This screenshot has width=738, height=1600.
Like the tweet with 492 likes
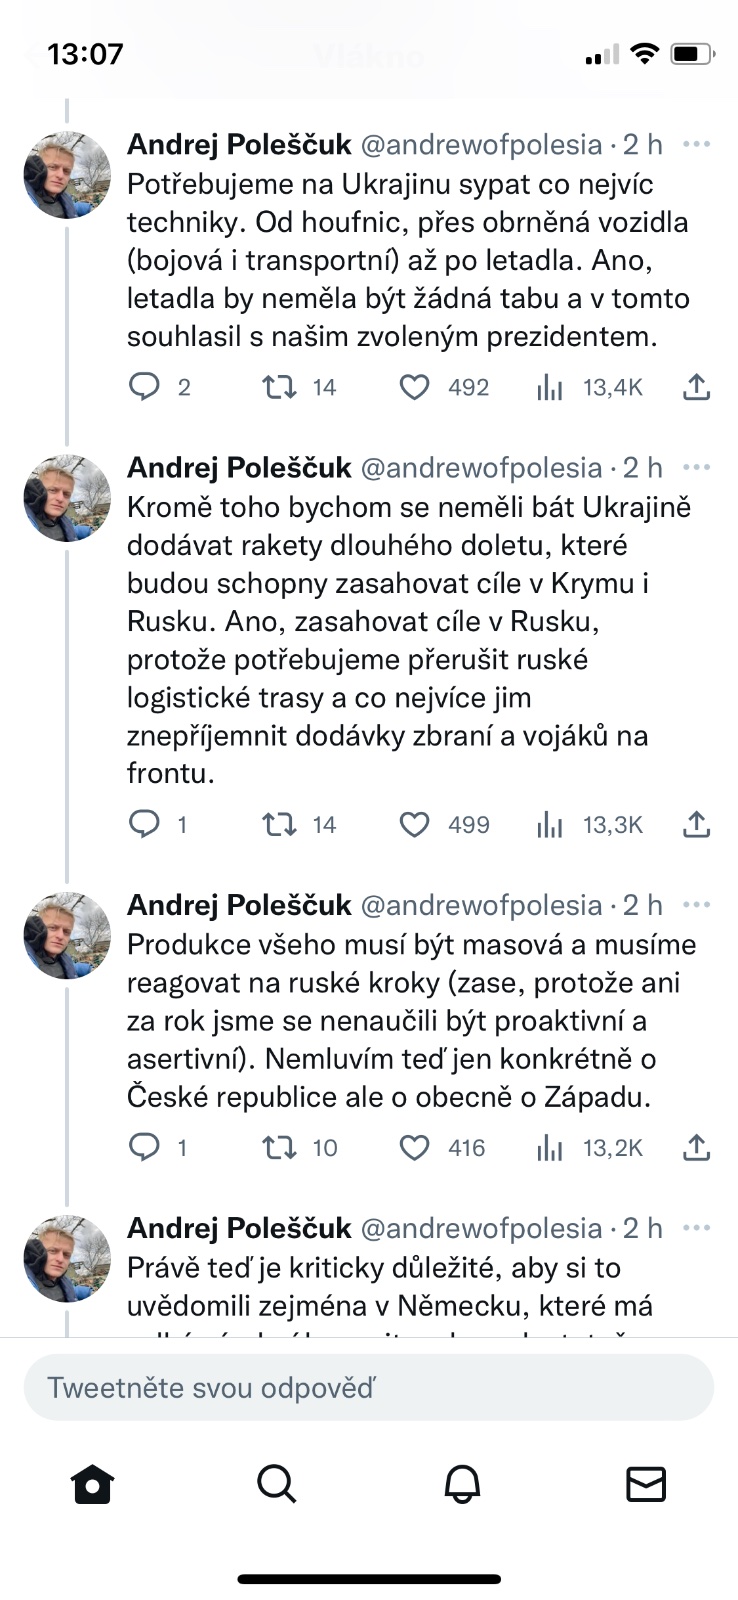click(415, 387)
